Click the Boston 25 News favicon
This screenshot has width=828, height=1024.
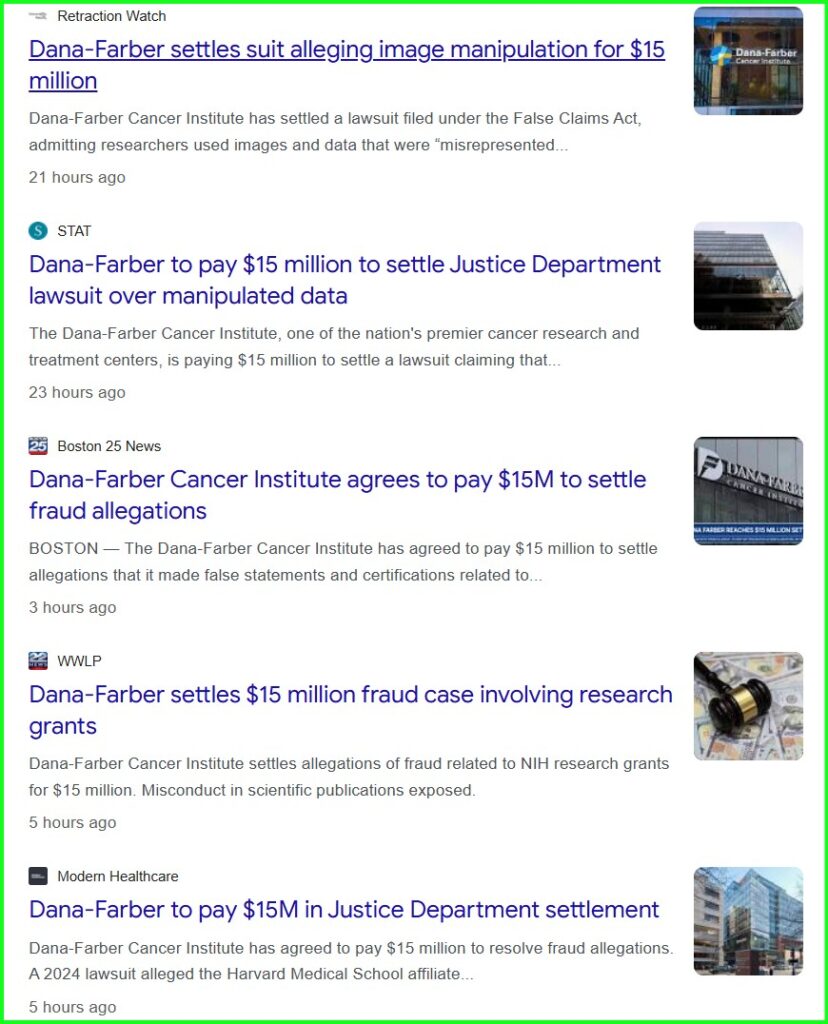point(38,446)
